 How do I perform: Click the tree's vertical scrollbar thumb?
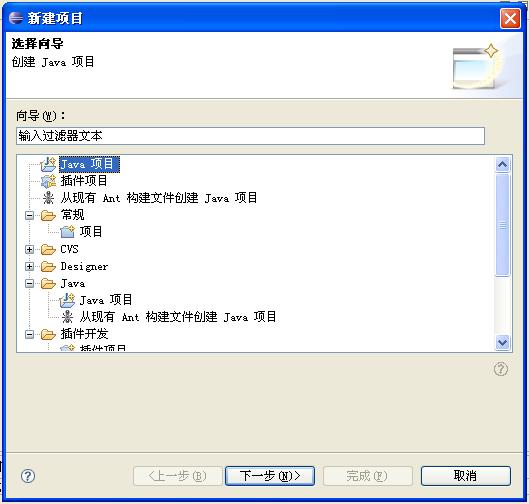point(503,225)
